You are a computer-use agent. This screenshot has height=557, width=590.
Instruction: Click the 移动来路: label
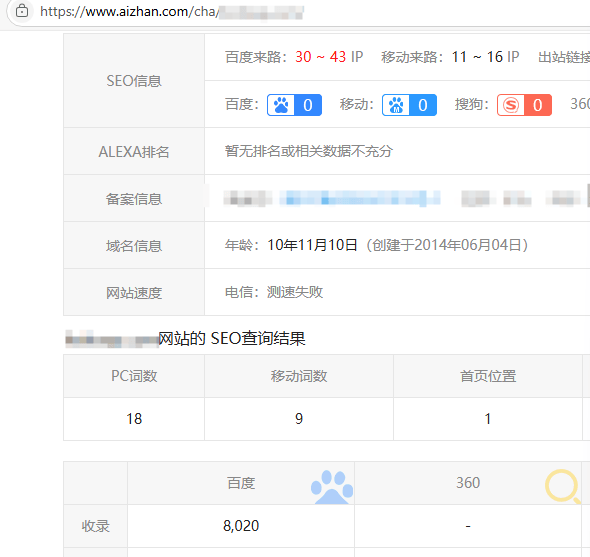413,57
